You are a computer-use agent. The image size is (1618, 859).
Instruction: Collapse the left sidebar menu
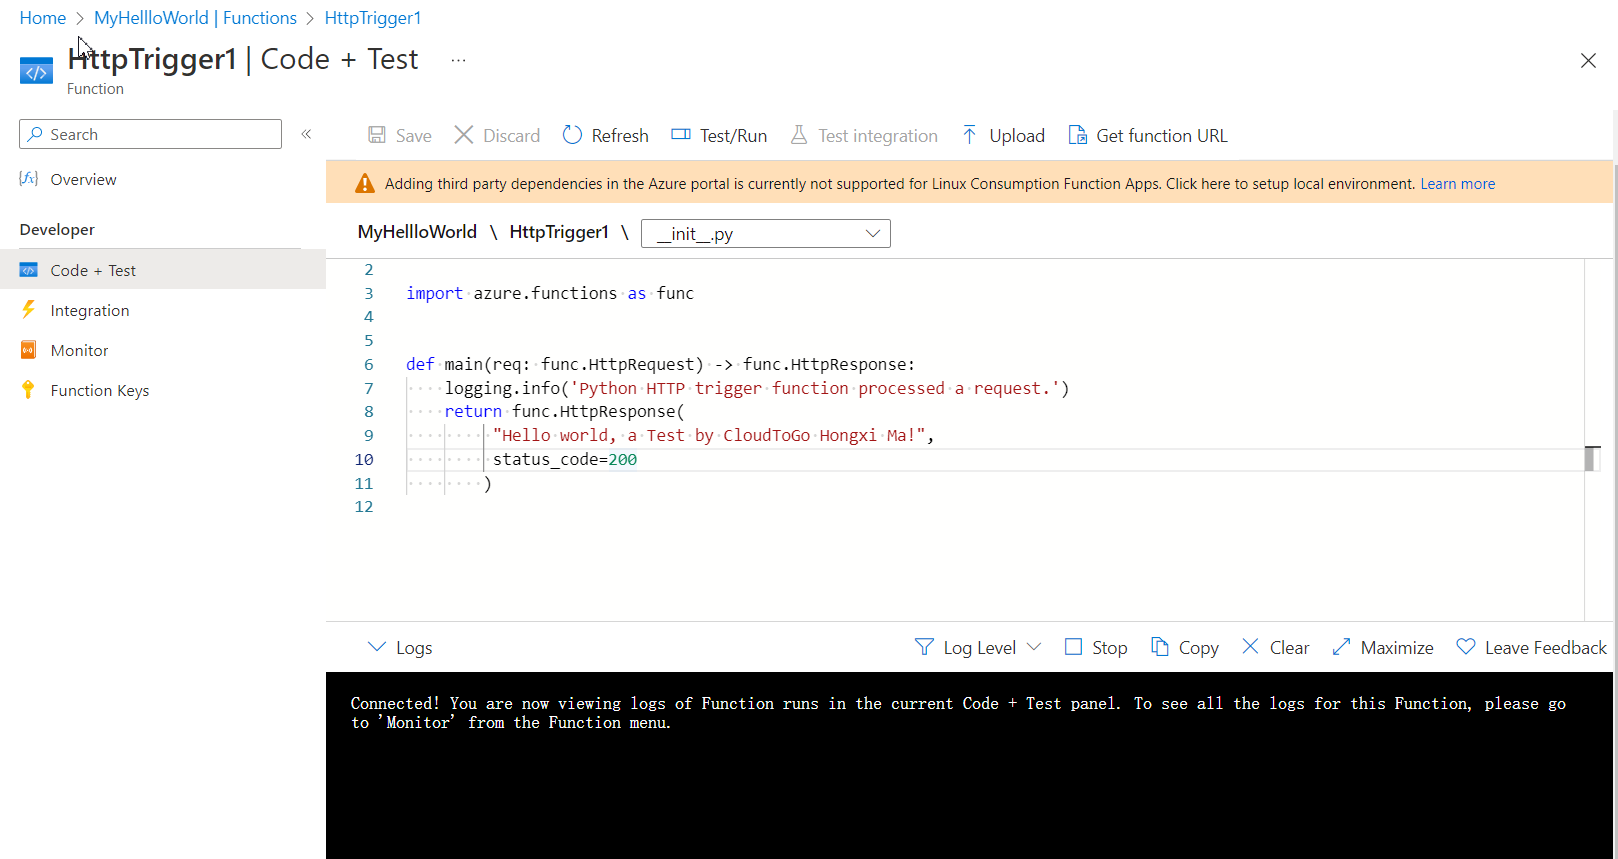pyautogui.click(x=307, y=134)
